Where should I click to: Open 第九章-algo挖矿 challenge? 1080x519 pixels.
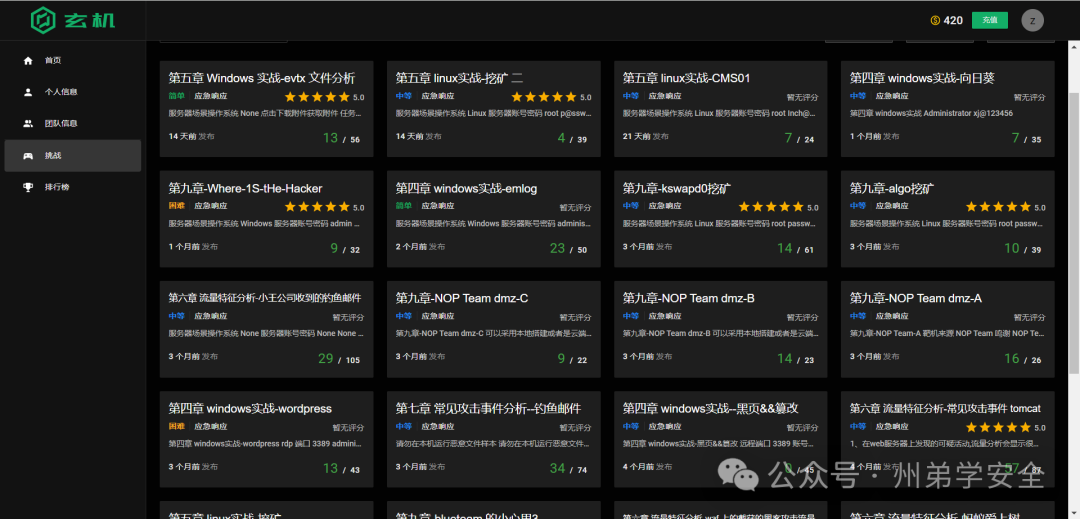tap(948, 219)
